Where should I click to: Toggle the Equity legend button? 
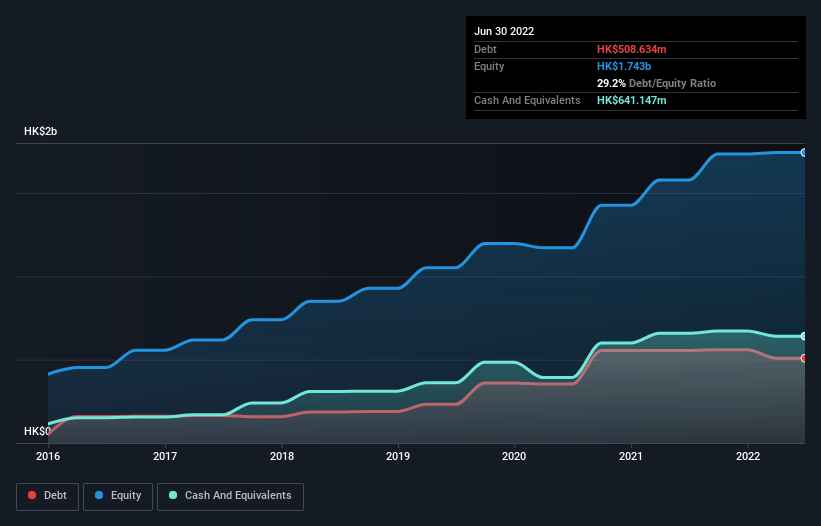pyautogui.click(x=118, y=496)
